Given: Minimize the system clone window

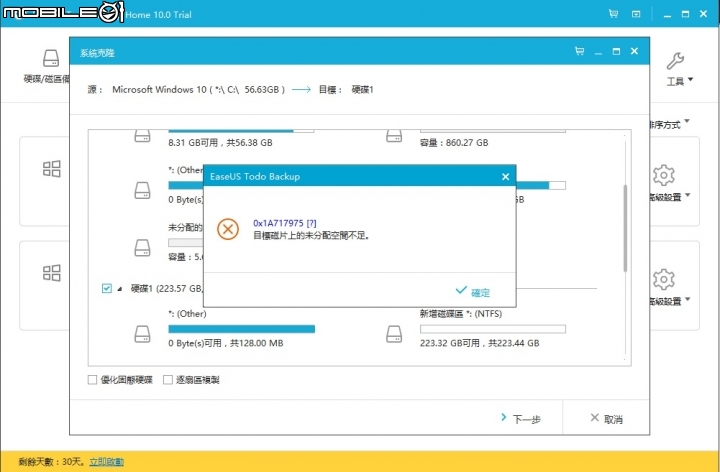Looking at the screenshot, I should coord(598,52).
